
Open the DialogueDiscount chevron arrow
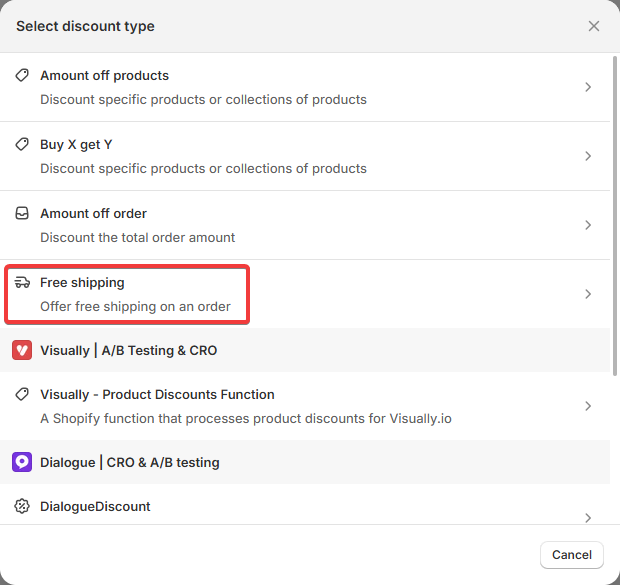588,518
